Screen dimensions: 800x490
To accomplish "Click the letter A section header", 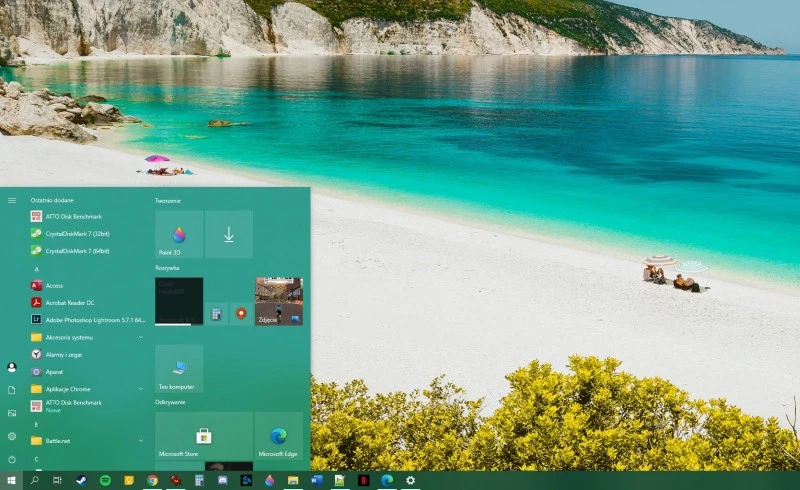I will tap(36, 269).
